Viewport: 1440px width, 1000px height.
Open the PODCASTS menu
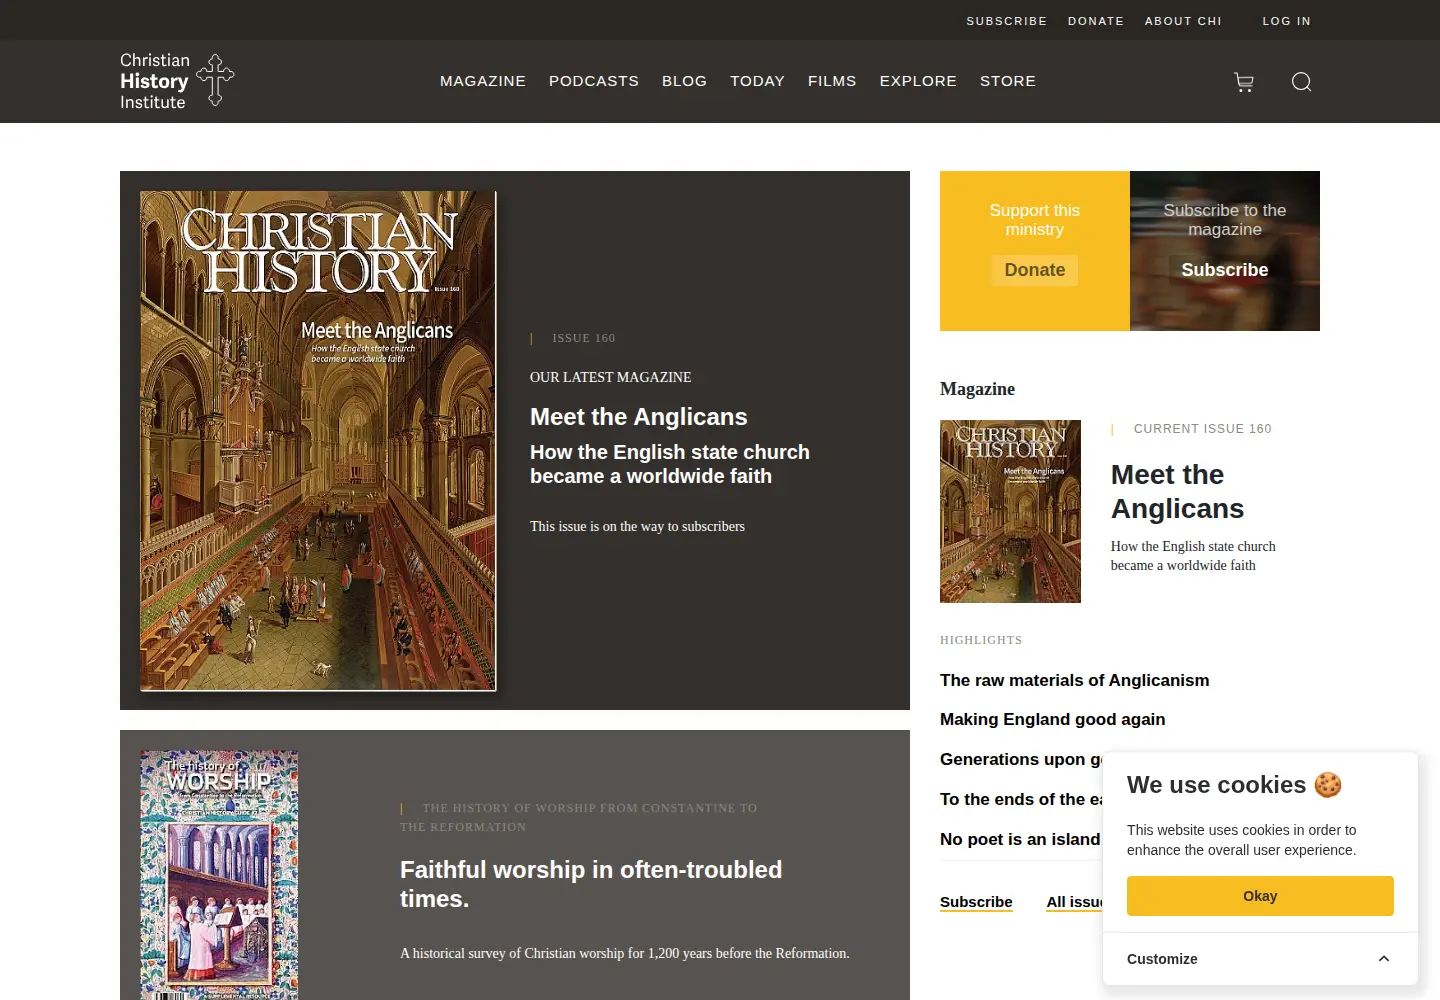(x=594, y=81)
